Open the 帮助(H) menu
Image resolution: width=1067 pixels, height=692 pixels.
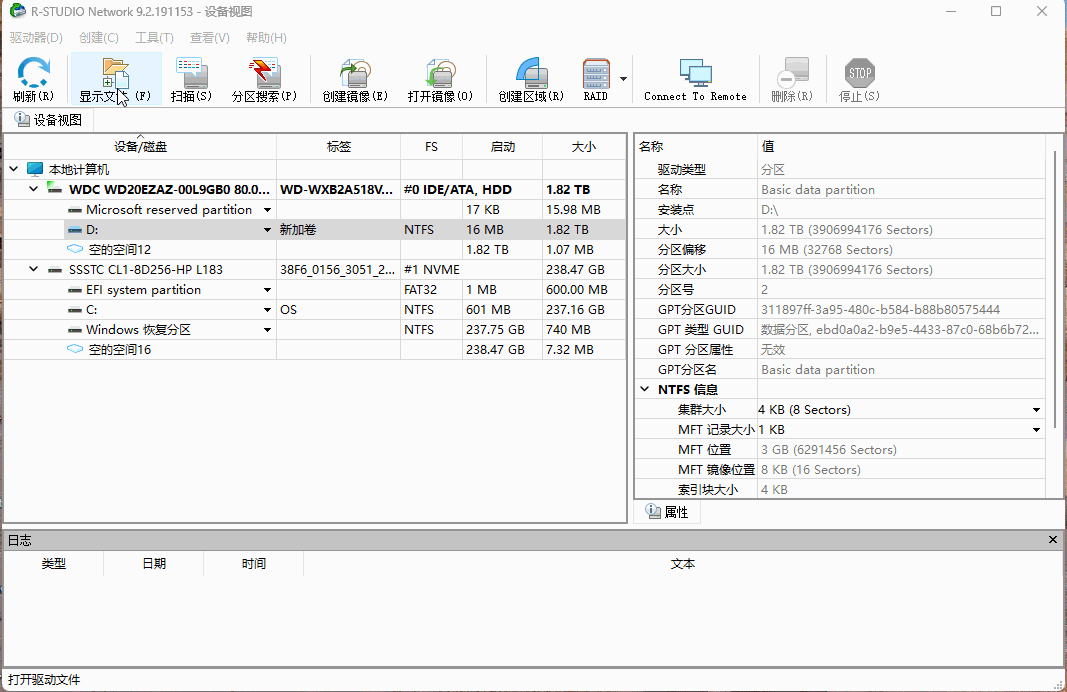(266, 37)
